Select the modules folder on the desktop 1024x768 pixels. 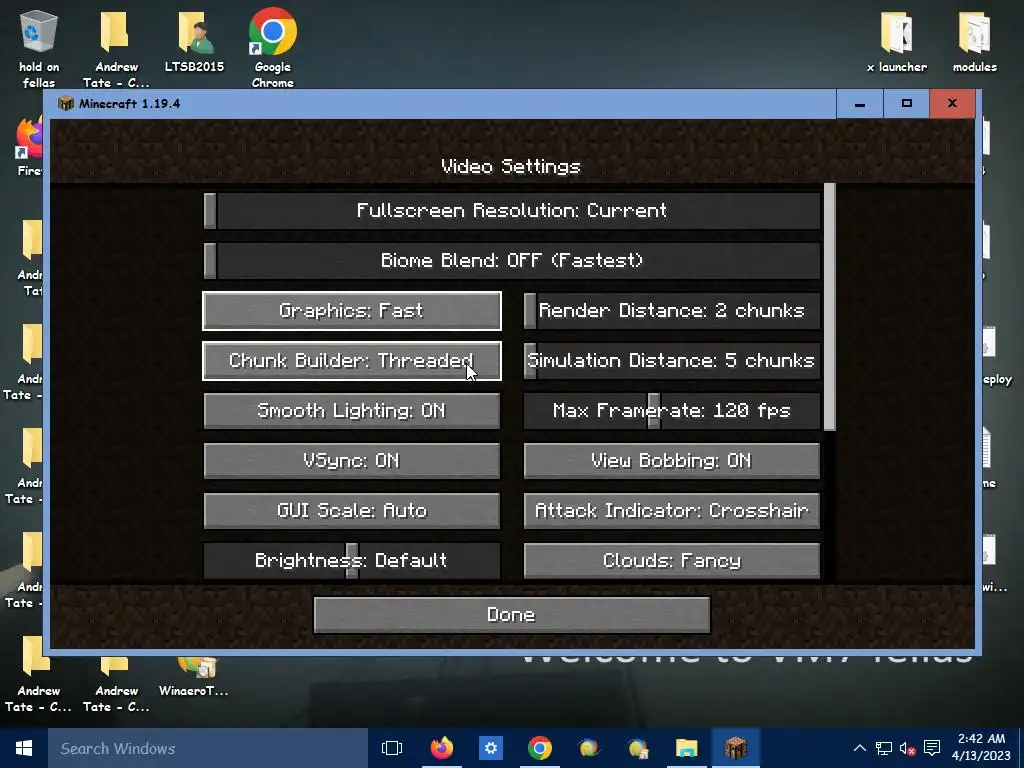pos(974,40)
